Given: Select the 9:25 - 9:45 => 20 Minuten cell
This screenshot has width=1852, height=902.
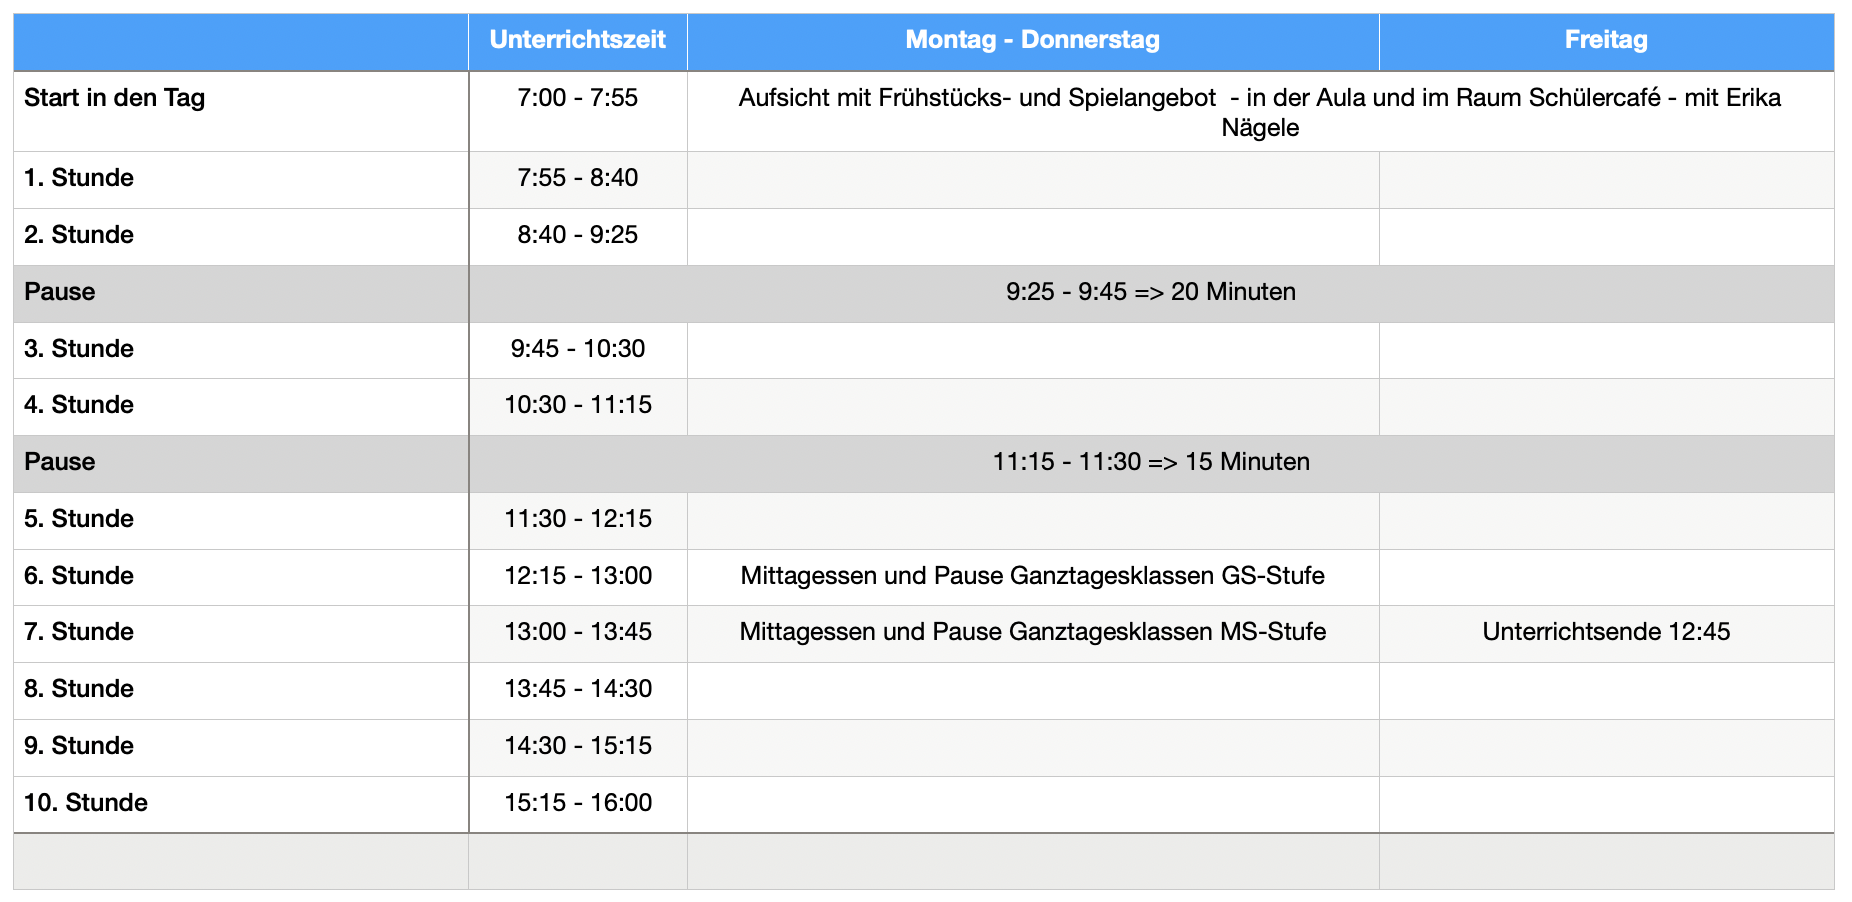Looking at the screenshot, I should pyautogui.click(x=1151, y=294).
